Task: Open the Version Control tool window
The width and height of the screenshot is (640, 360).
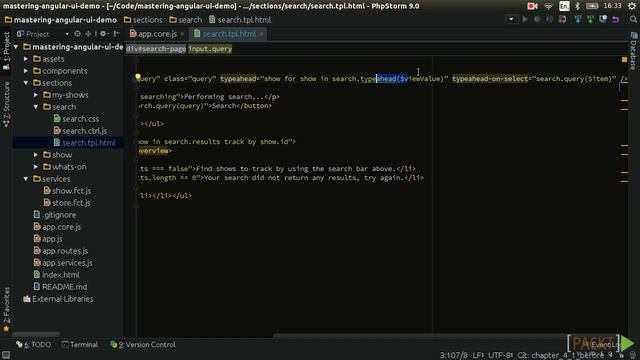Action: click(143, 344)
